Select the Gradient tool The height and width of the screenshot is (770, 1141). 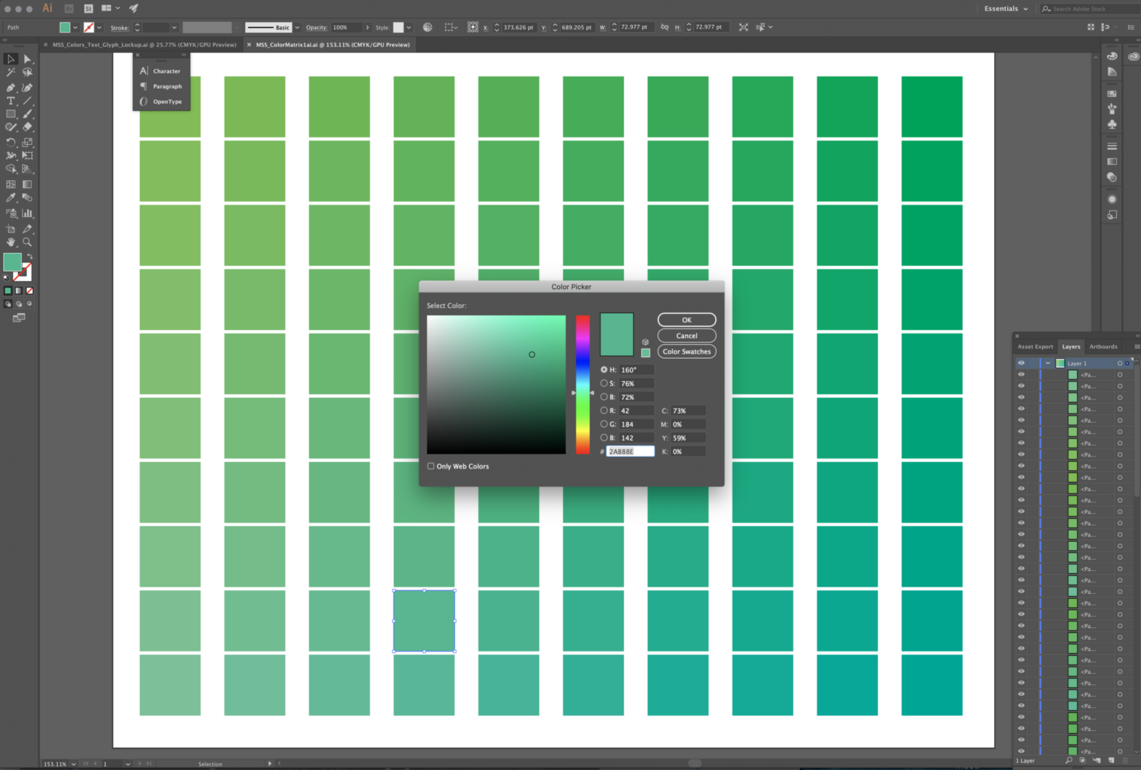[x=28, y=185]
